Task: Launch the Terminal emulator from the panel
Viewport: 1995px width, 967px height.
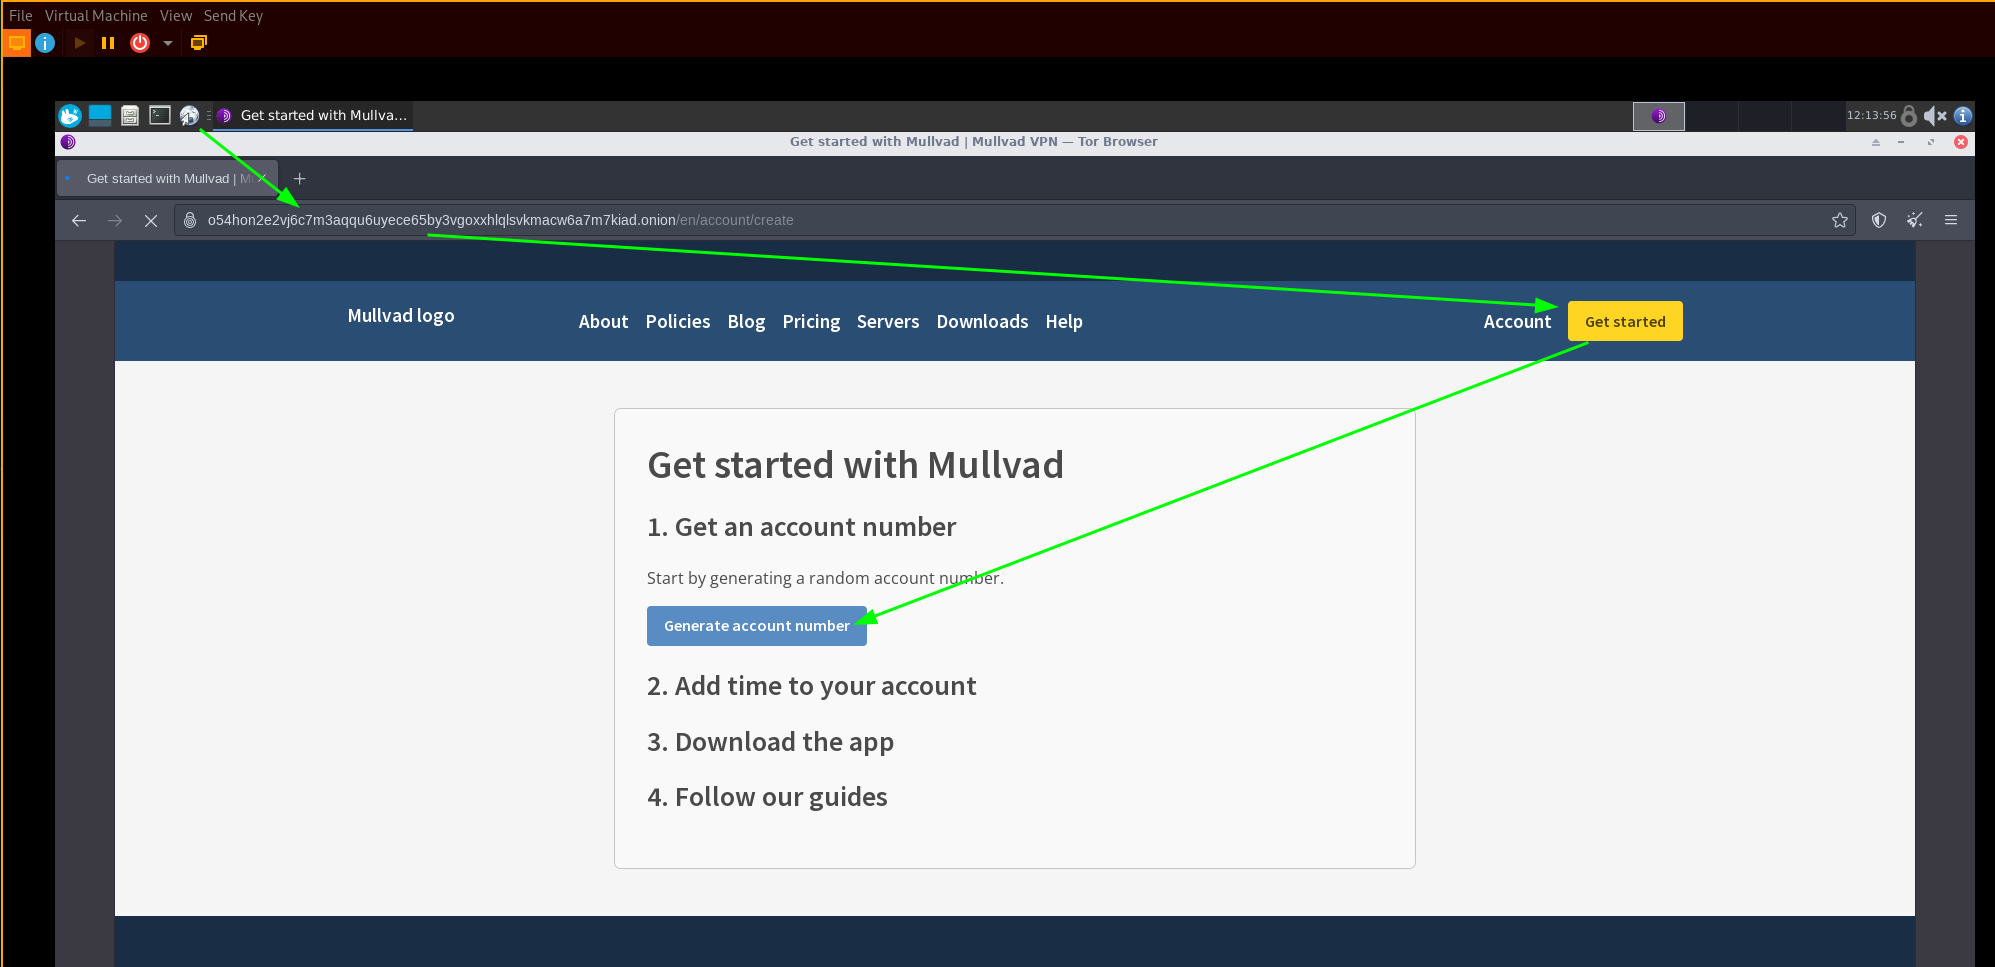Action: pos(160,115)
